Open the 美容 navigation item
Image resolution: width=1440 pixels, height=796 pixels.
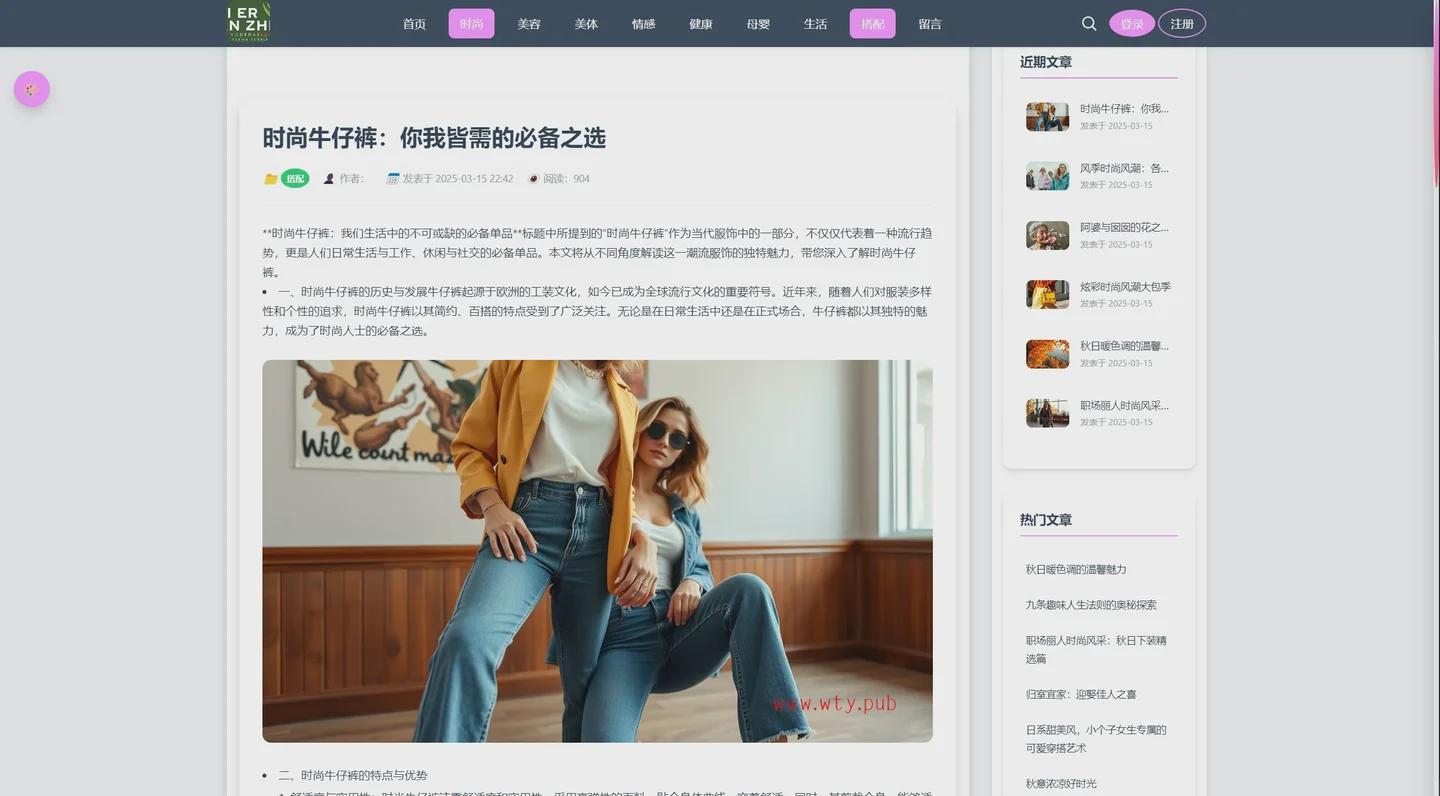[x=529, y=24]
